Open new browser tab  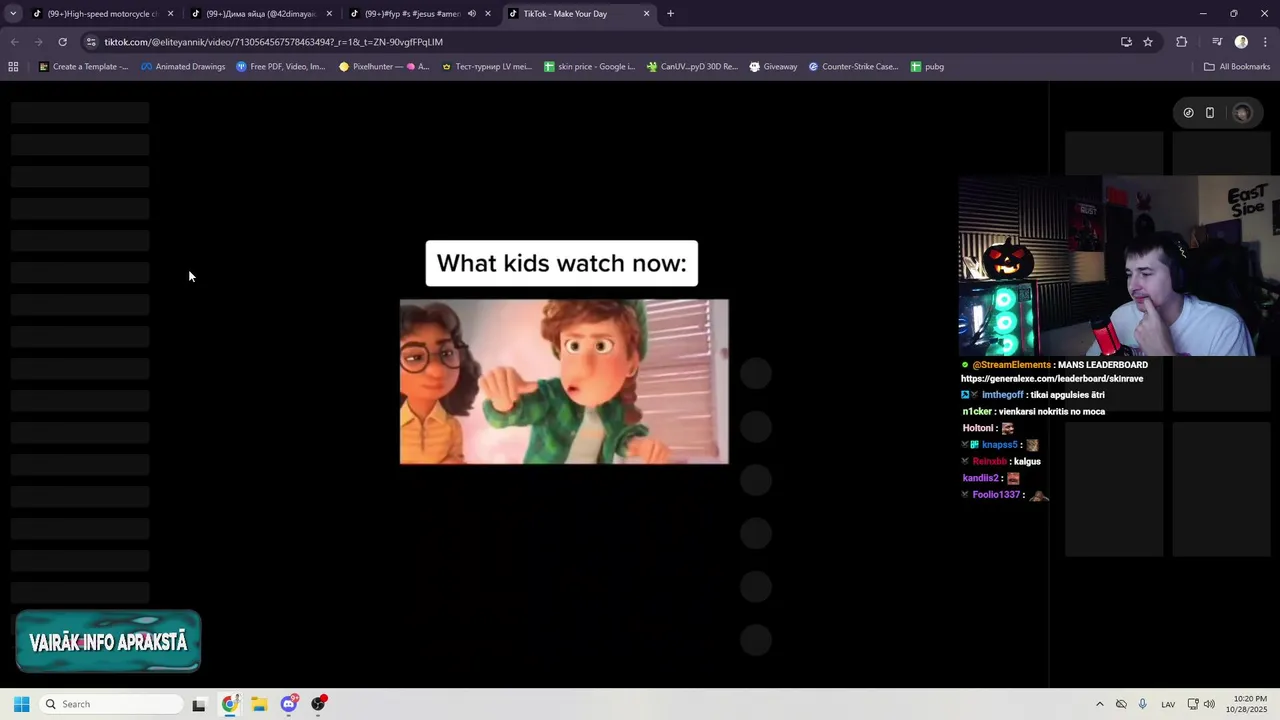[x=670, y=14]
